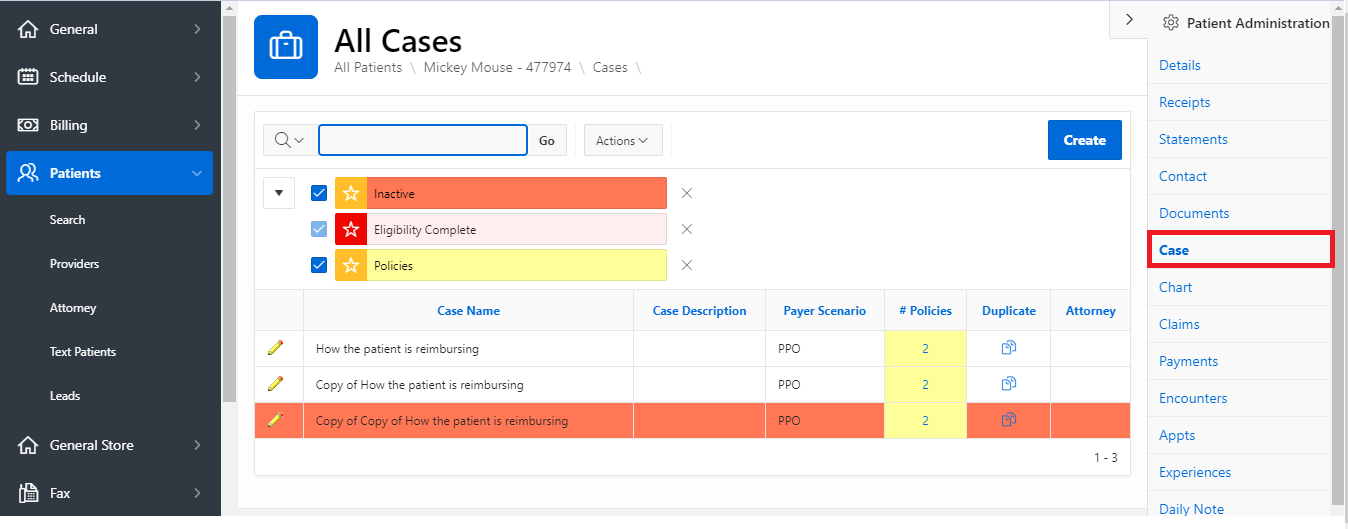Open Chart in right panel
The height and width of the screenshot is (529, 1348).
1176,287
